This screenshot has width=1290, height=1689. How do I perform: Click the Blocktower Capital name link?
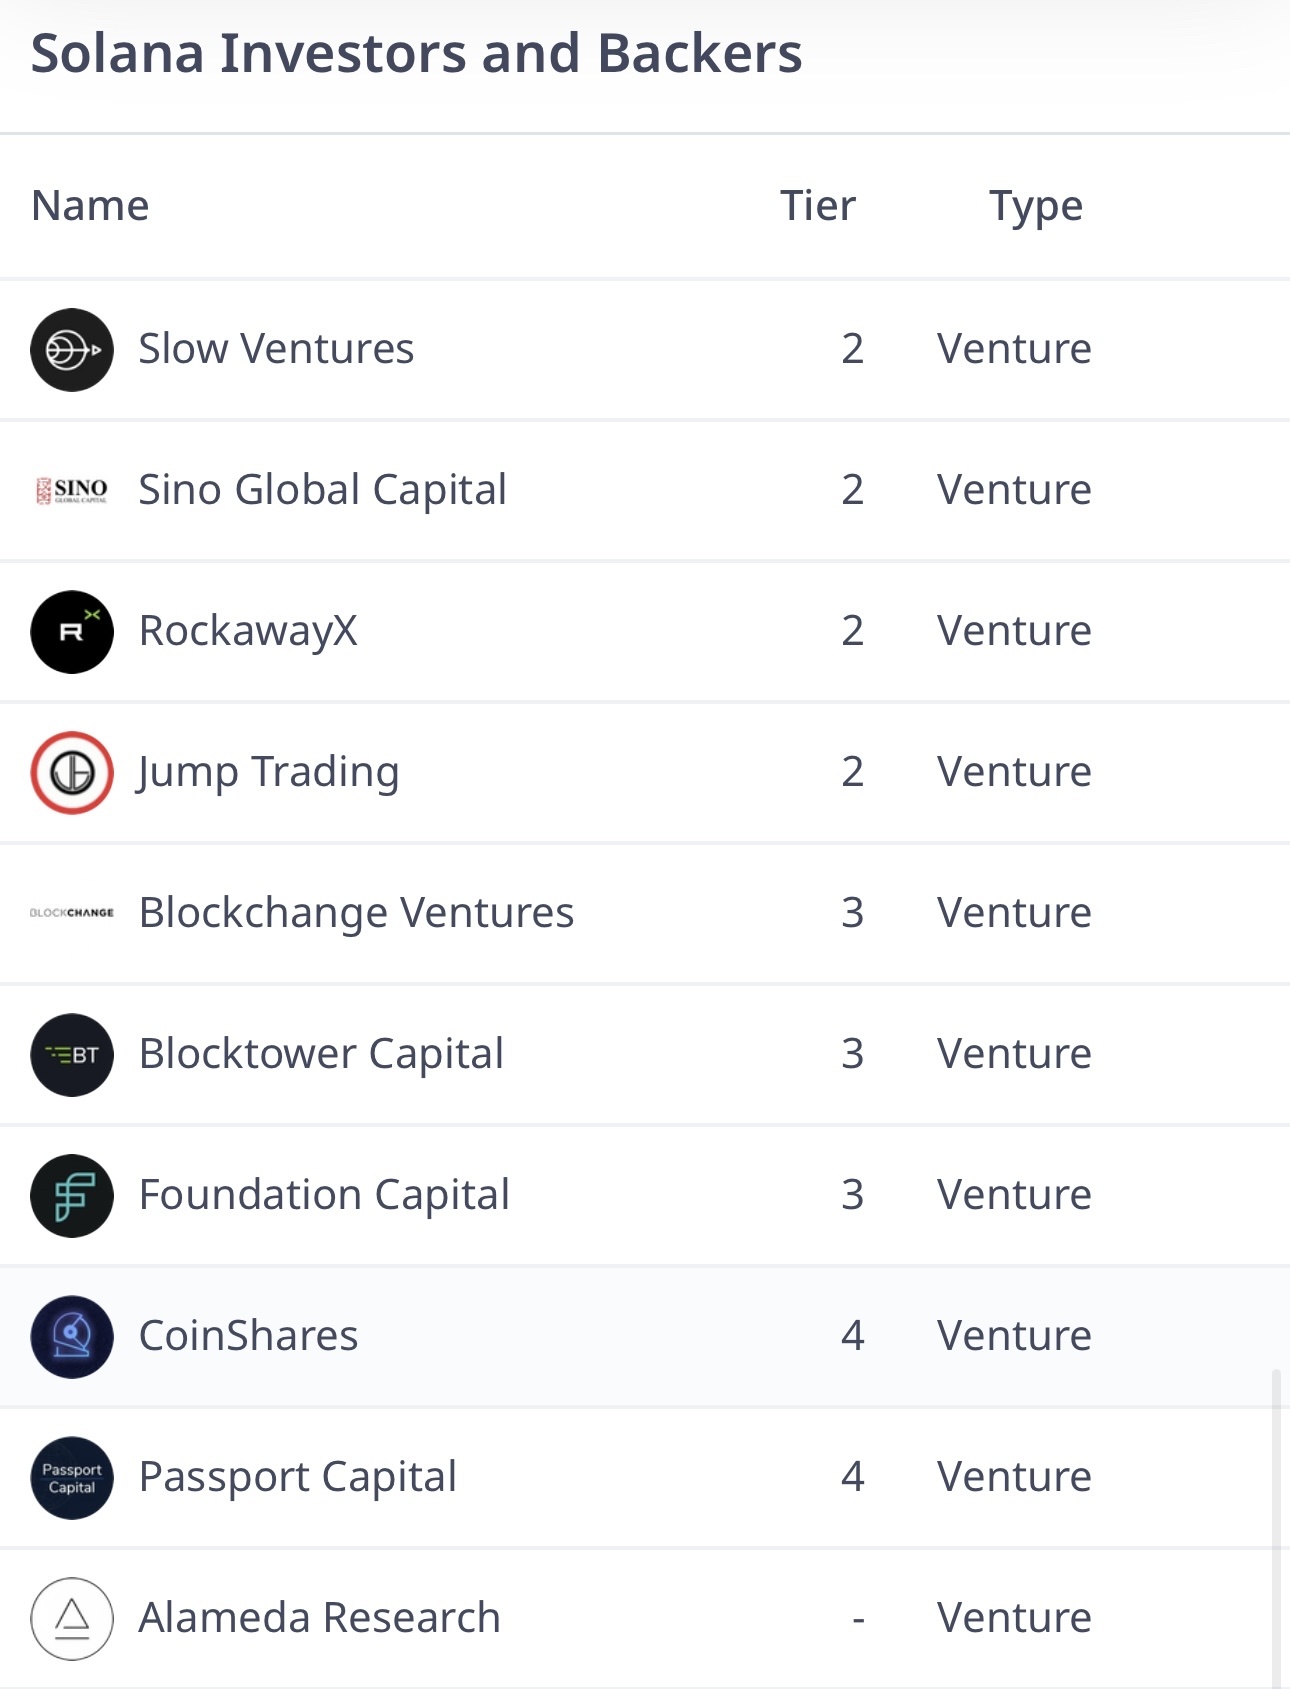click(x=321, y=1054)
